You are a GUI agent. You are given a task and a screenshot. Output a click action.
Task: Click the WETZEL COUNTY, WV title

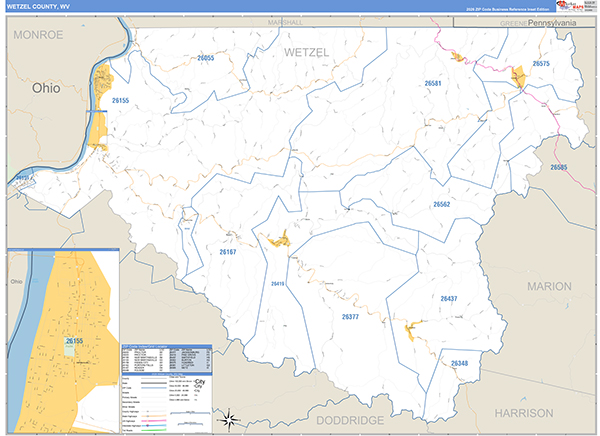36,6
